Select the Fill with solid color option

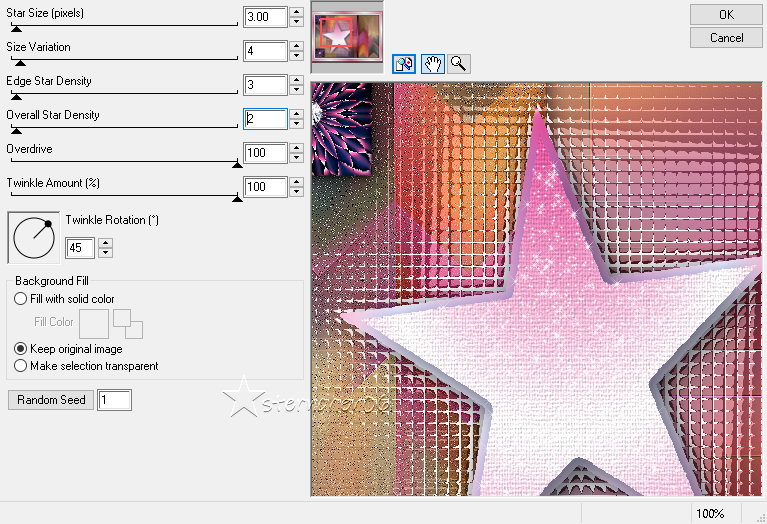tap(21, 299)
